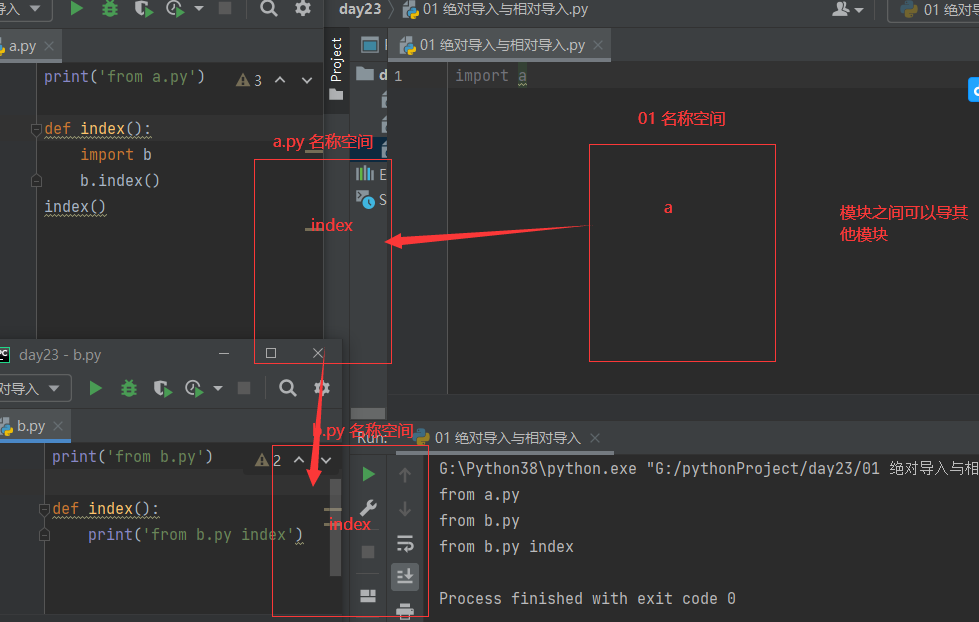Maximize the day23 - b.py window
This screenshot has height=622, width=979.
point(271,353)
